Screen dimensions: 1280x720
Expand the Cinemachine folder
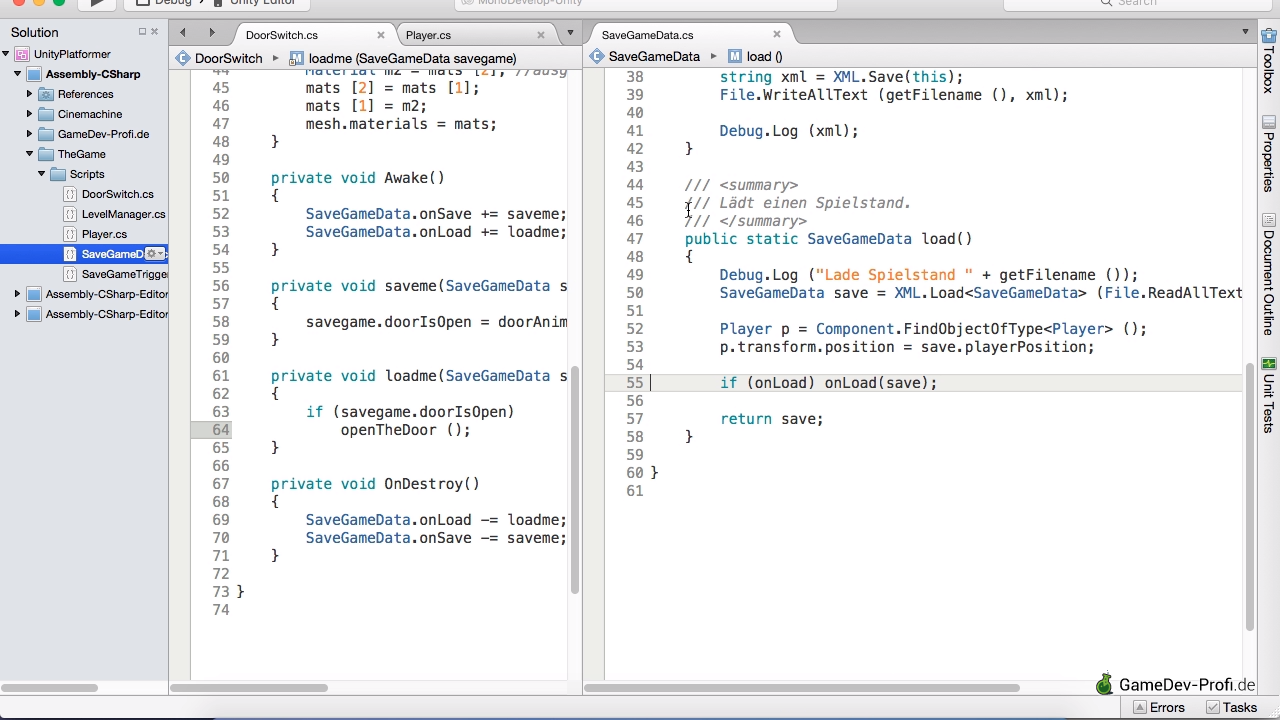pos(30,114)
